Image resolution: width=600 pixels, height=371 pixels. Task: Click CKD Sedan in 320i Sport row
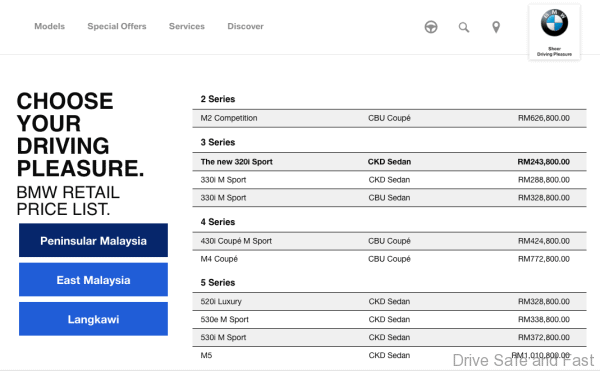(x=389, y=162)
